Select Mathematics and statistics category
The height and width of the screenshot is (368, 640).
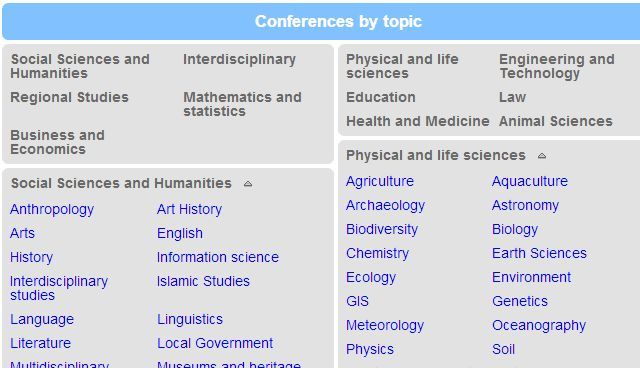click(242, 104)
